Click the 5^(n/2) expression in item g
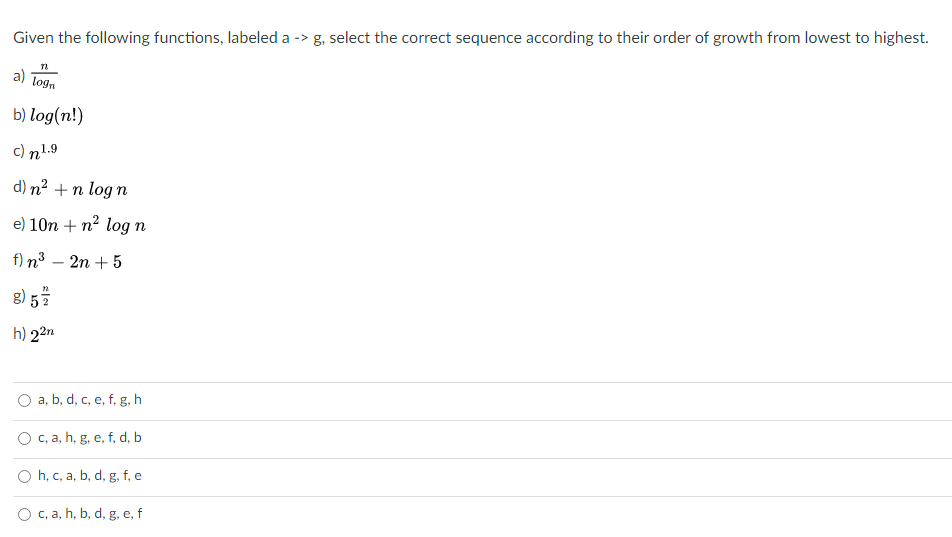The width and height of the screenshot is (952, 537). [40, 297]
